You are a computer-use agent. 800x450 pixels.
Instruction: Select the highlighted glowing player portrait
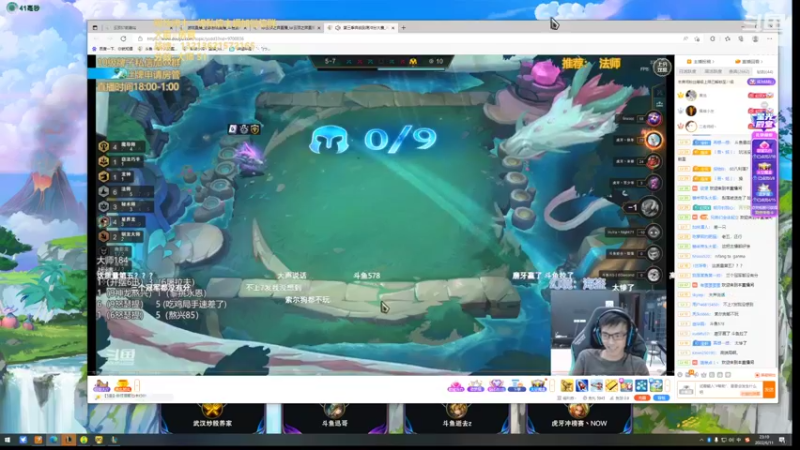pyautogui.click(x=653, y=140)
